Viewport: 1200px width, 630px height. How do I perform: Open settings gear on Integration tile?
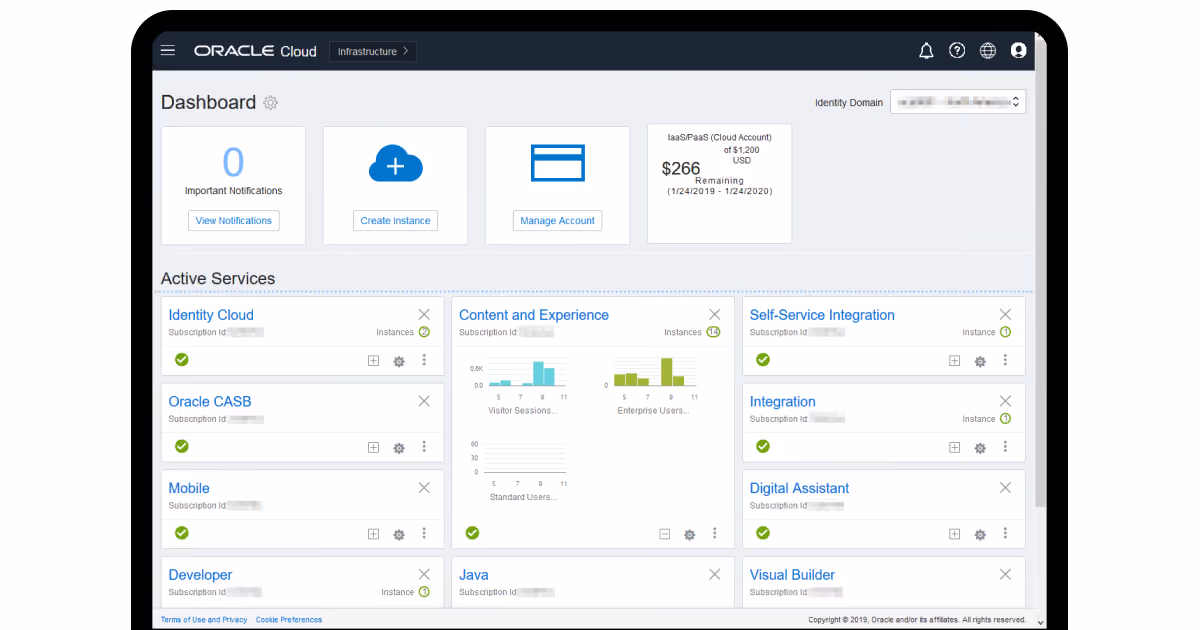point(980,448)
